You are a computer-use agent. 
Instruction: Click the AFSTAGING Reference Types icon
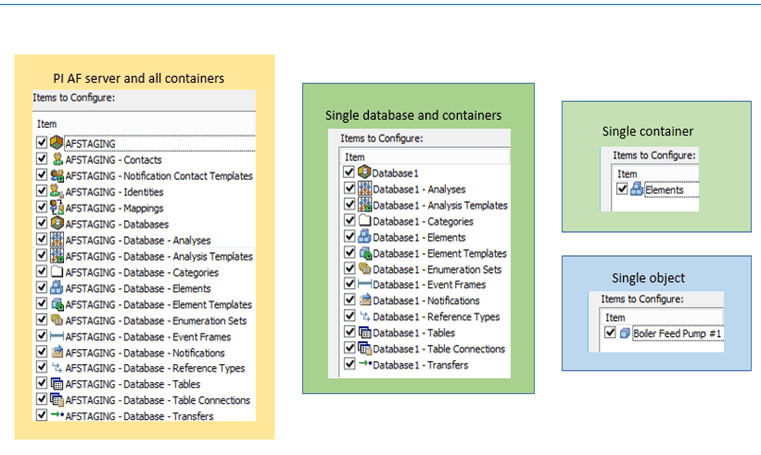click(x=57, y=367)
